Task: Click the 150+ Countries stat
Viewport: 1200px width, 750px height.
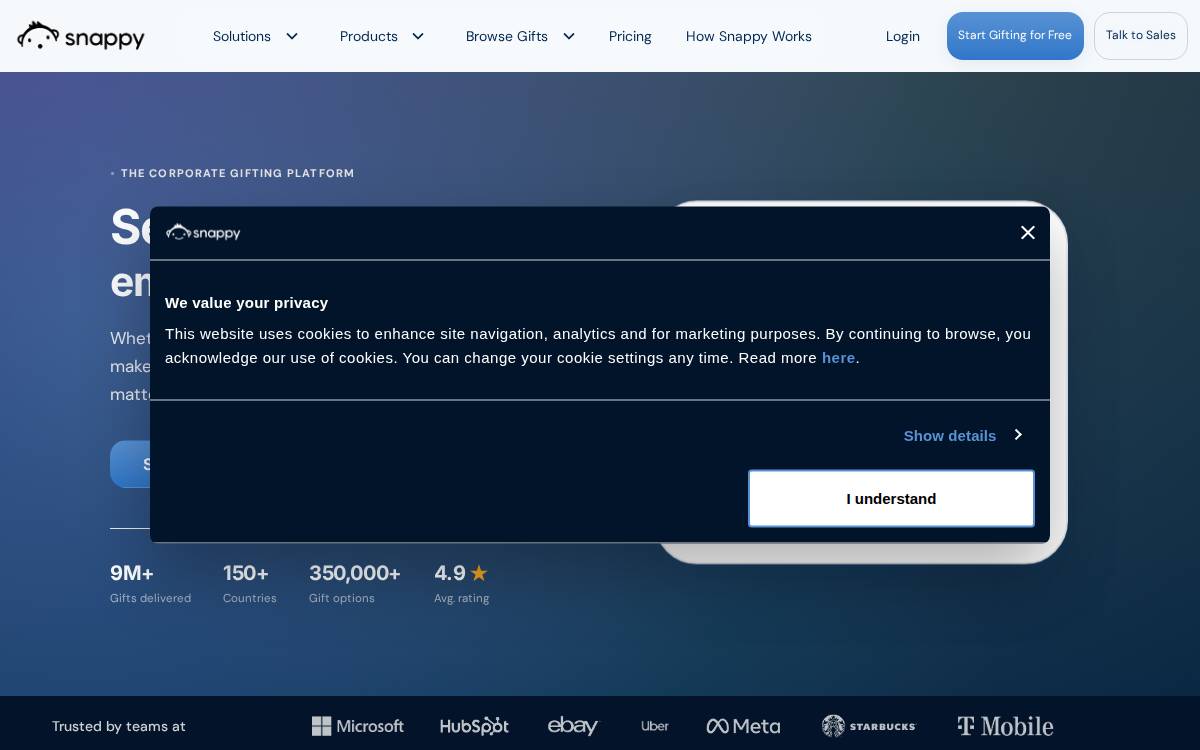Action: pos(249,584)
